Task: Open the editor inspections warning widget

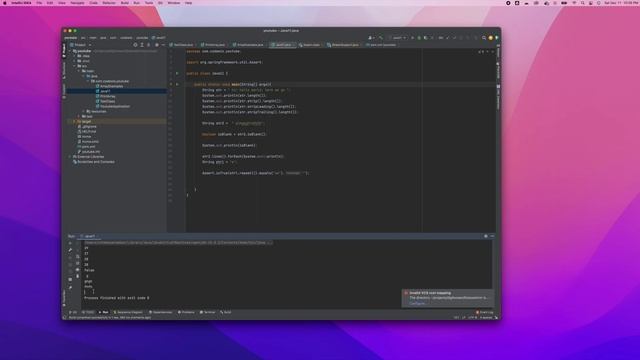Action: pyautogui.click(x=482, y=51)
